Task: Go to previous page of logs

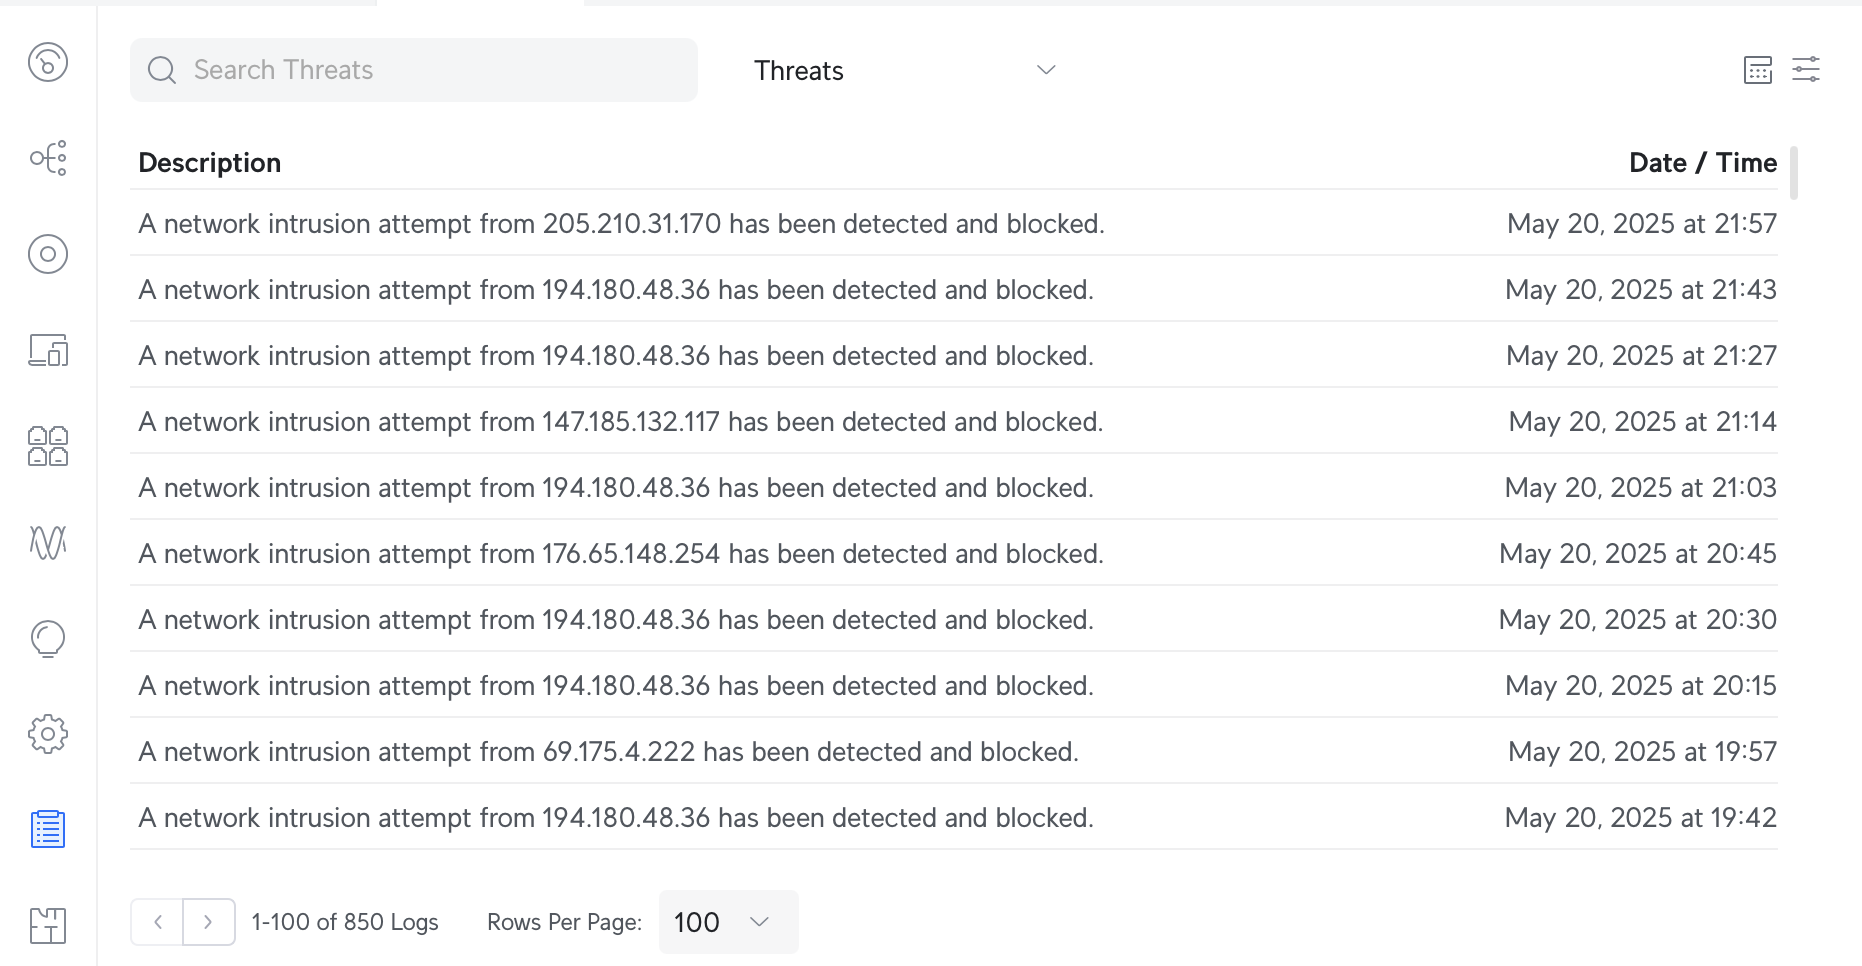Action: (x=157, y=922)
